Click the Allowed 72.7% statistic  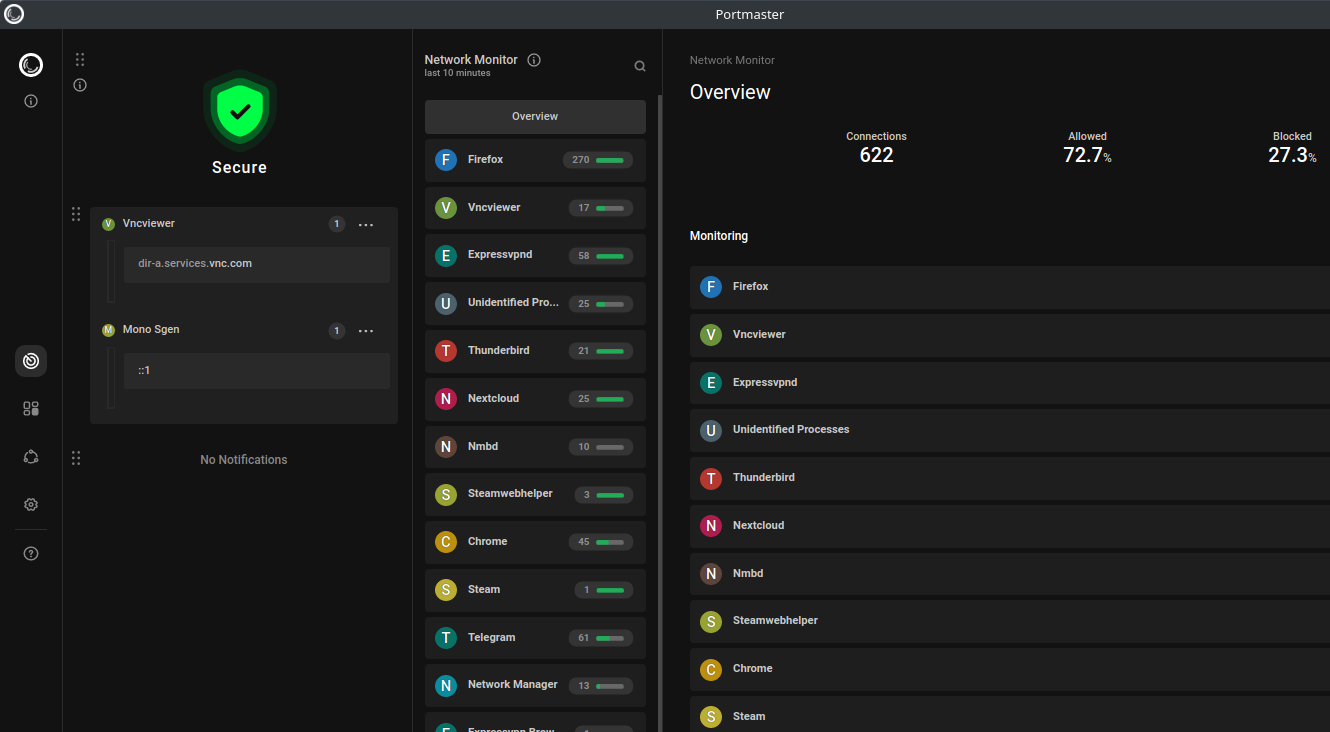1087,147
